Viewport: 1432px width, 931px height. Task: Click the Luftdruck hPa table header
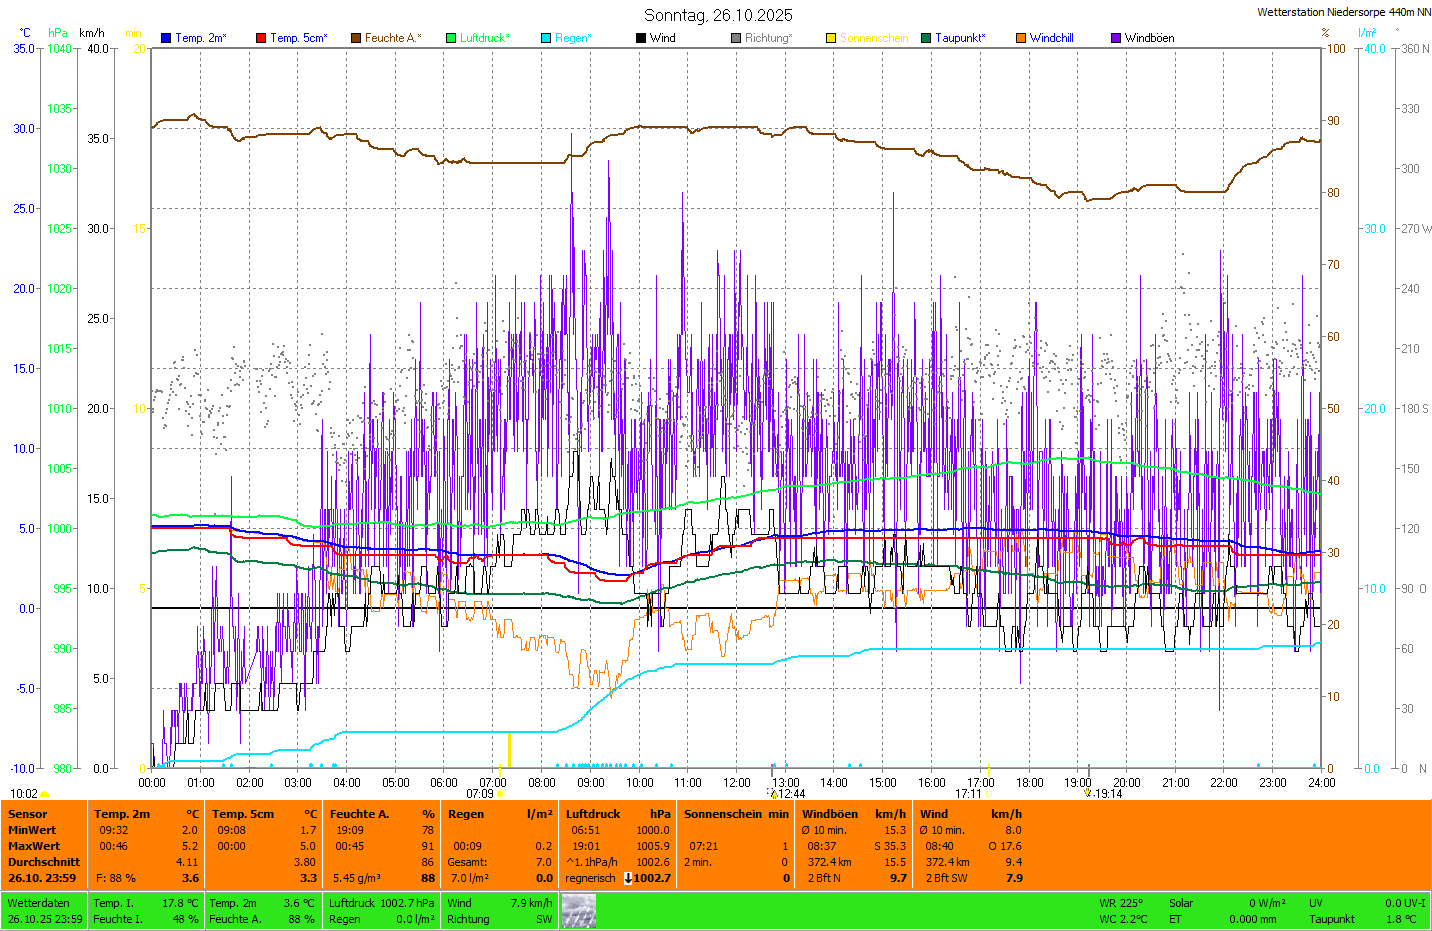[618, 814]
